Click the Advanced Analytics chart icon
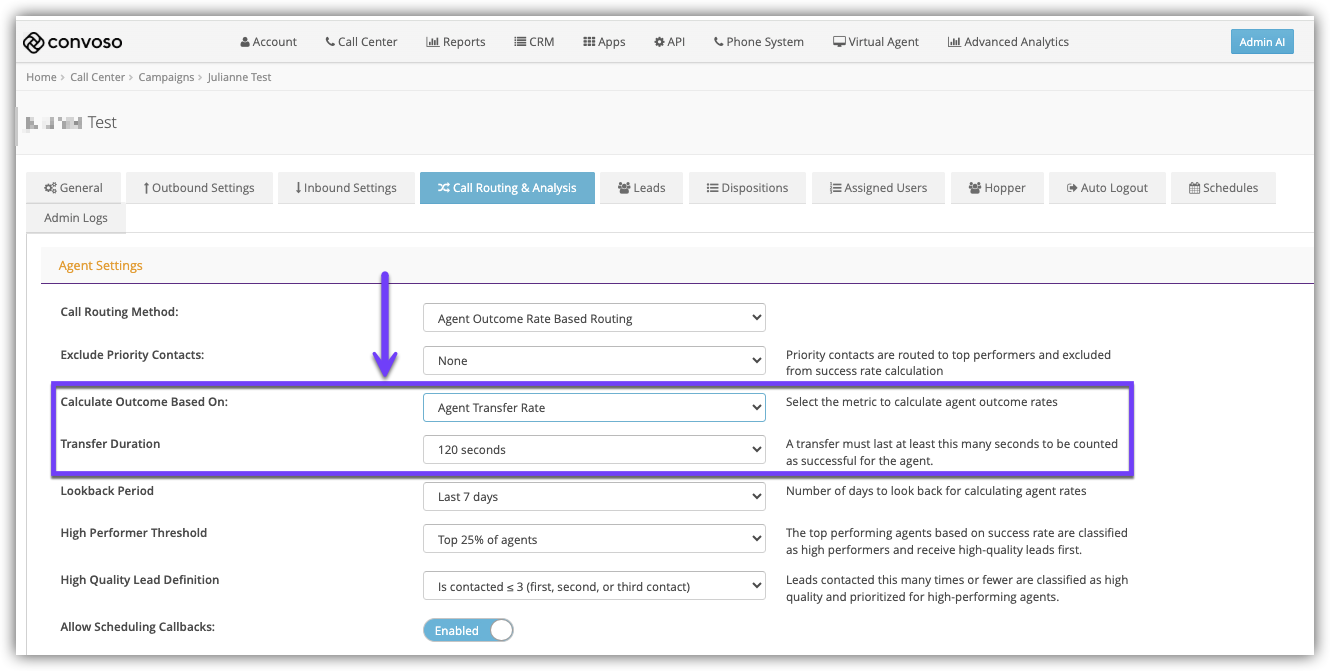 [x=954, y=42]
